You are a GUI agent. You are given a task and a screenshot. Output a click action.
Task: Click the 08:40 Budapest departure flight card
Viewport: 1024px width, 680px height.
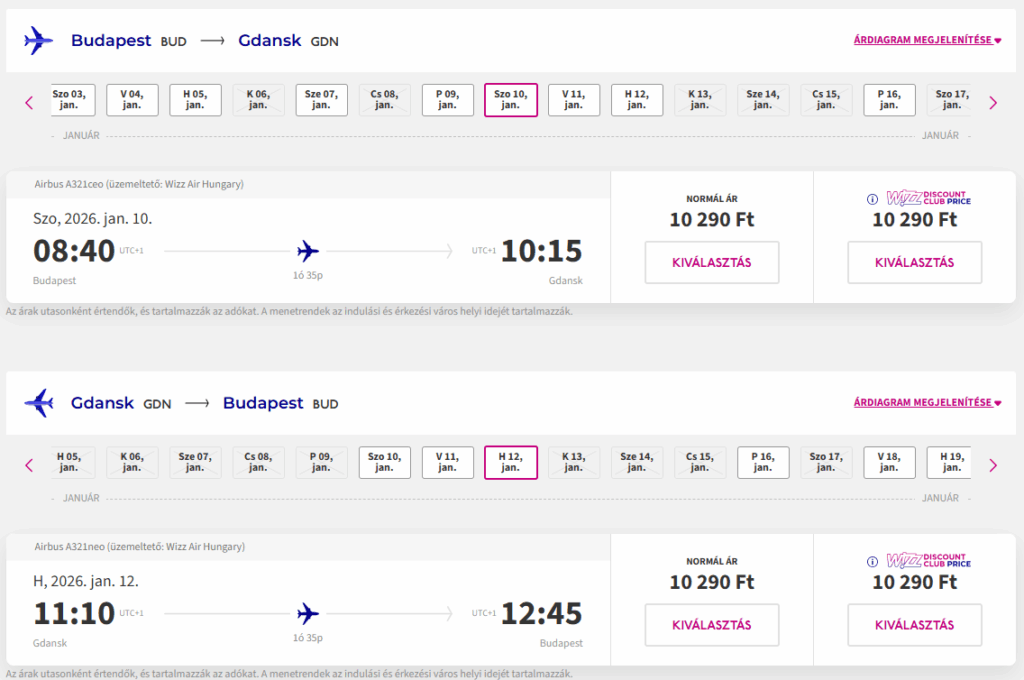point(307,250)
